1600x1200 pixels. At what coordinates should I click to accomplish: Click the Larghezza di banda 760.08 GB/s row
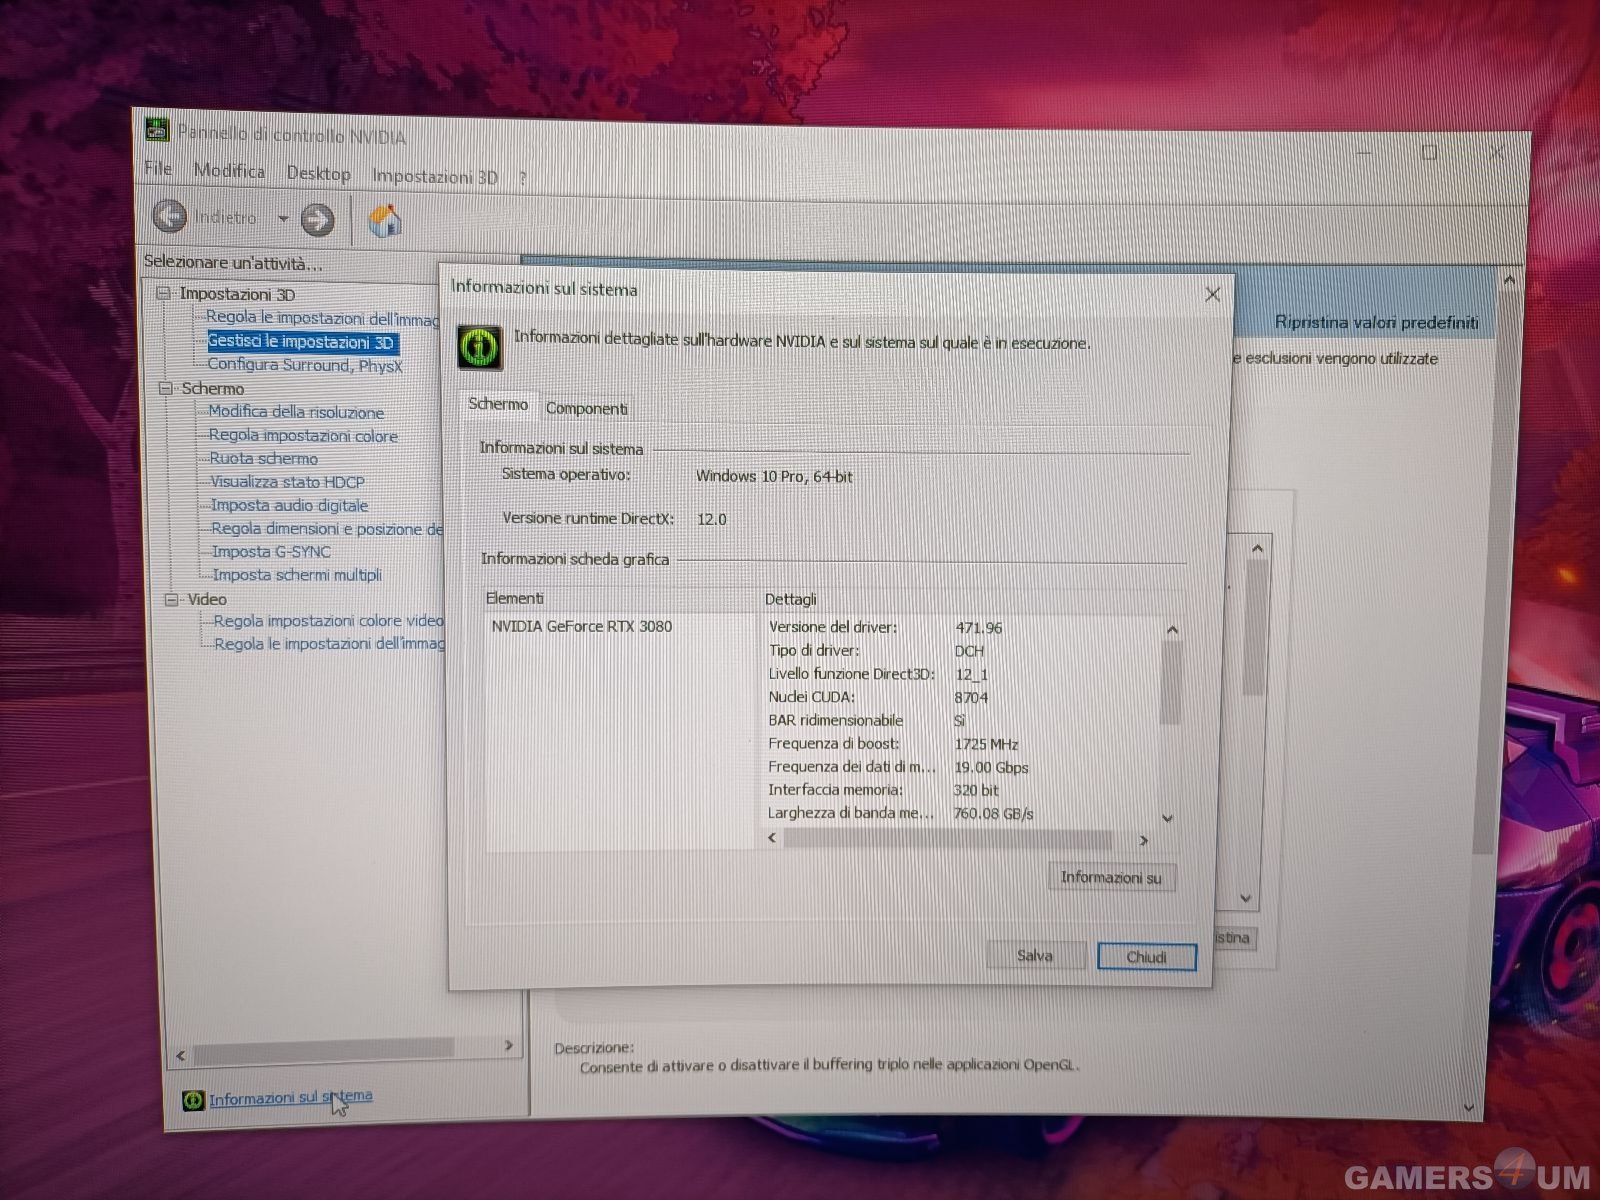coord(900,812)
